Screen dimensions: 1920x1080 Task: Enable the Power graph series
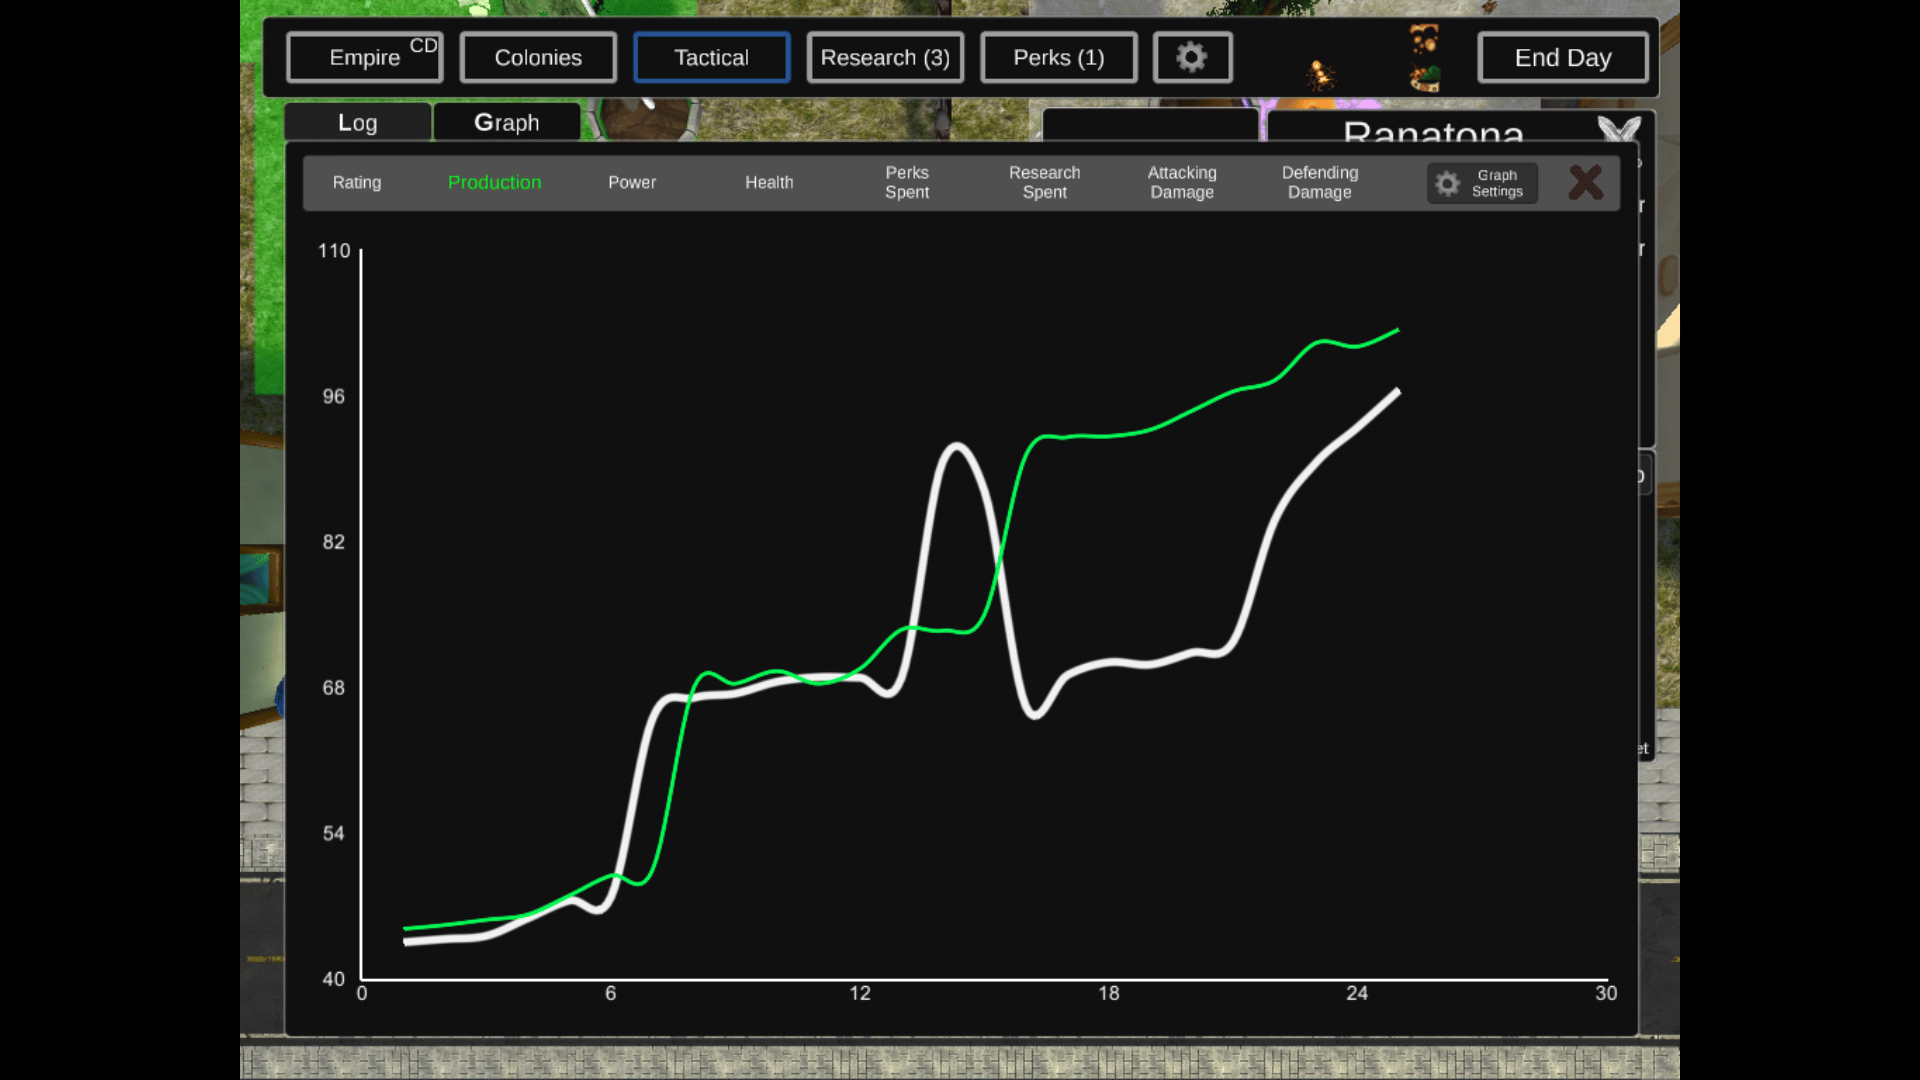tap(631, 182)
